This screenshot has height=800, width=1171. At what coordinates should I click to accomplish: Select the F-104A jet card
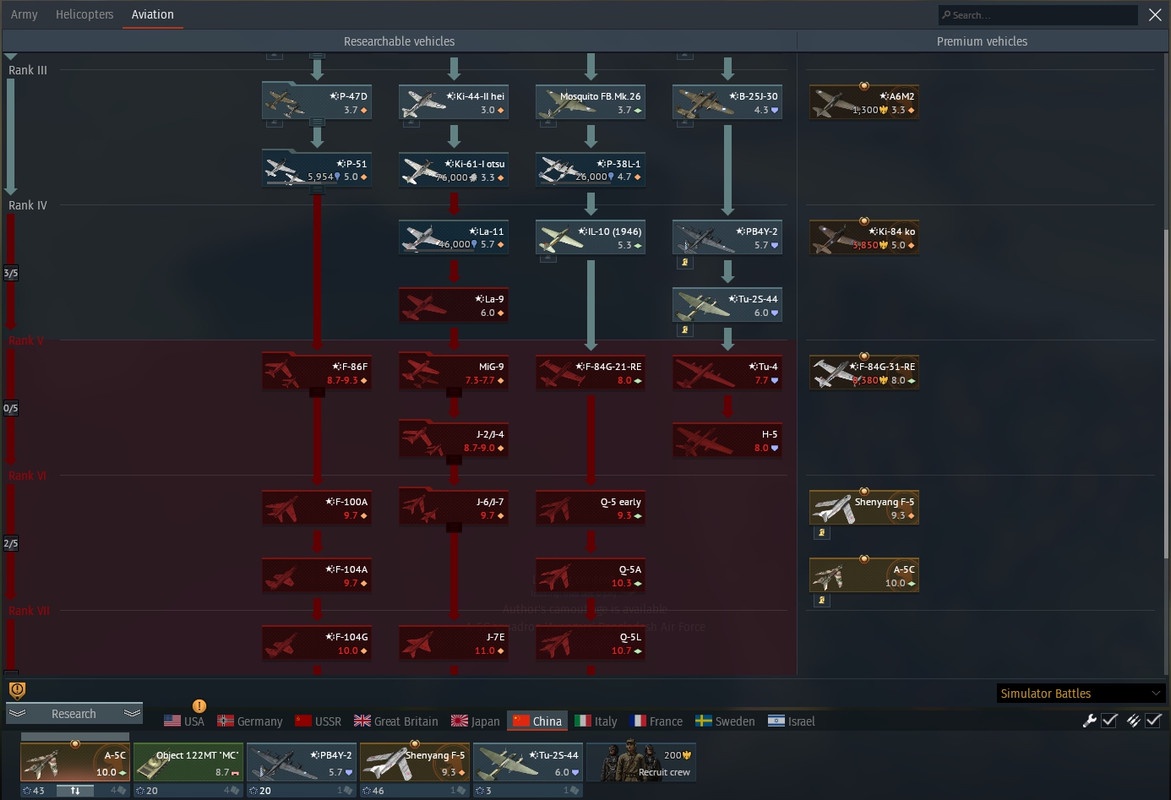317,575
